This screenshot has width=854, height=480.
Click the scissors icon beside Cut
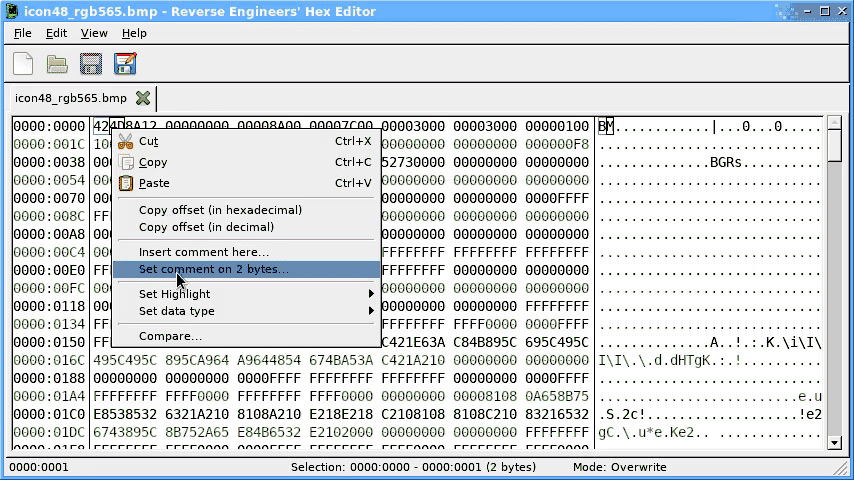[x=126, y=142]
